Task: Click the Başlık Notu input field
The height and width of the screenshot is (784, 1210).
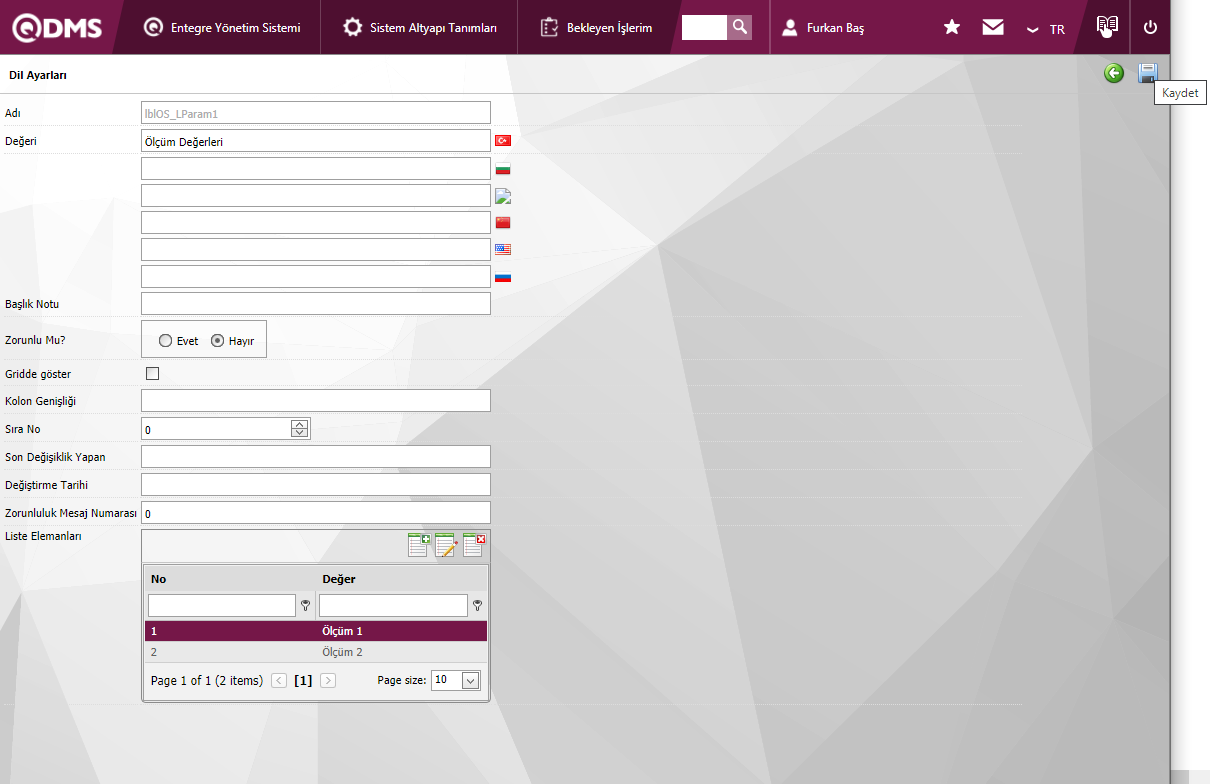Action: point(316,303)
